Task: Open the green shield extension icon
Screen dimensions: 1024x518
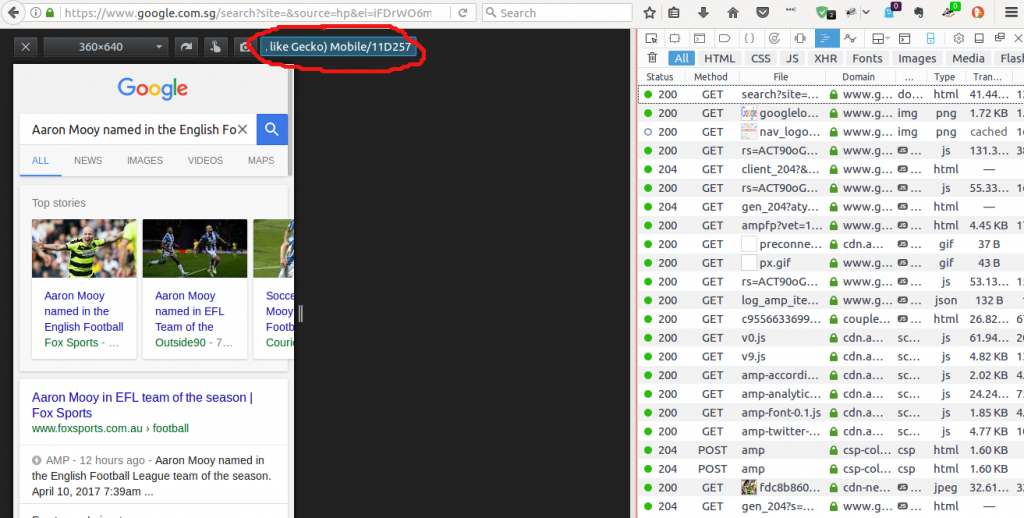Action: point(824,12)
